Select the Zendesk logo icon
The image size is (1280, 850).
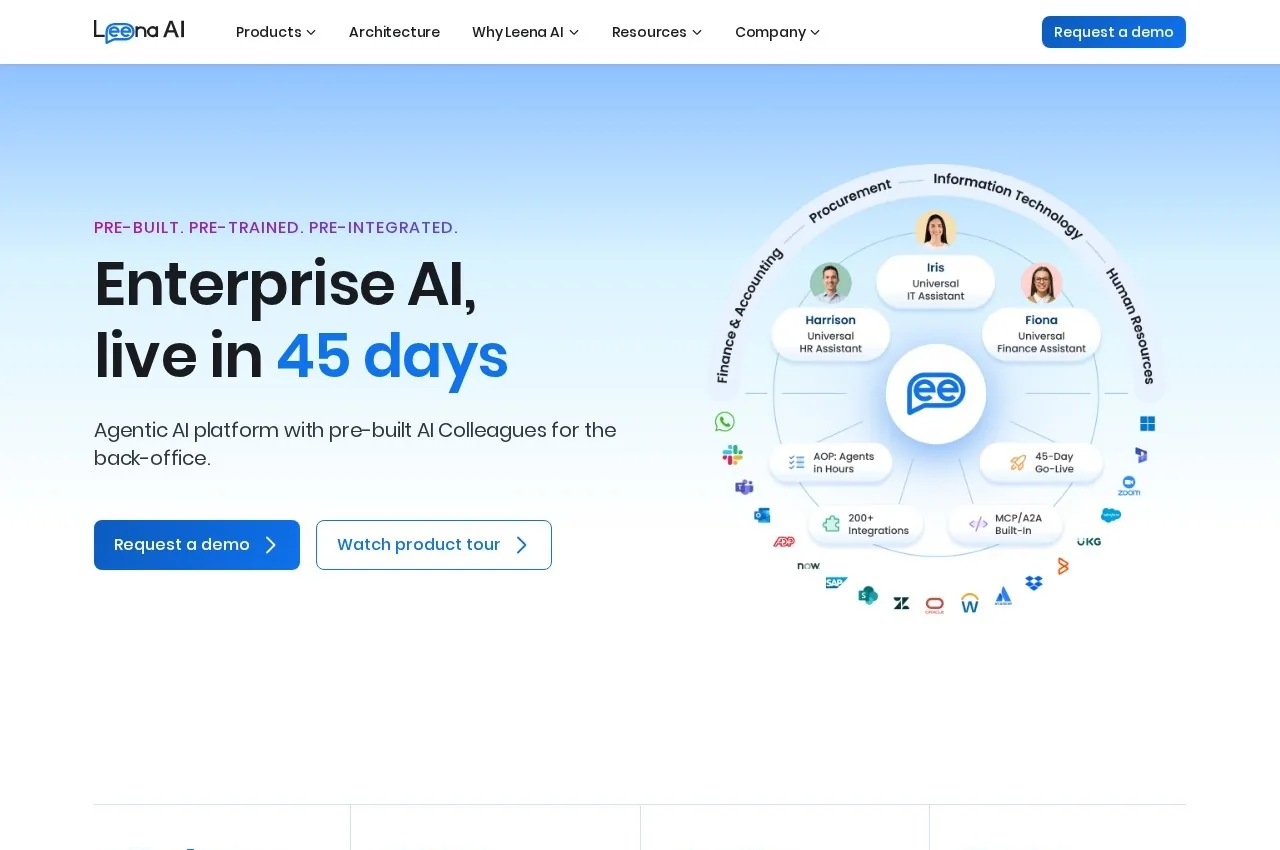[x=901, y=603]
